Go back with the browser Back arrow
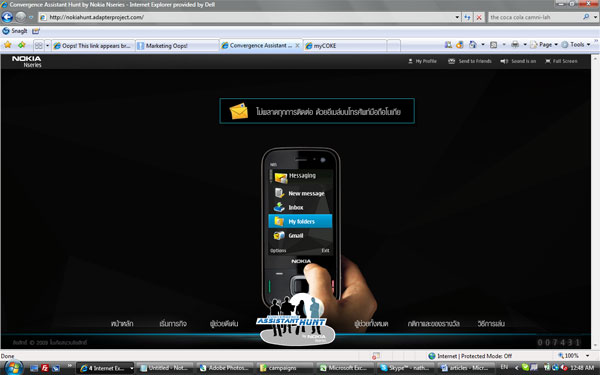The width and height of the screenshot is (600, 375). 7,17
